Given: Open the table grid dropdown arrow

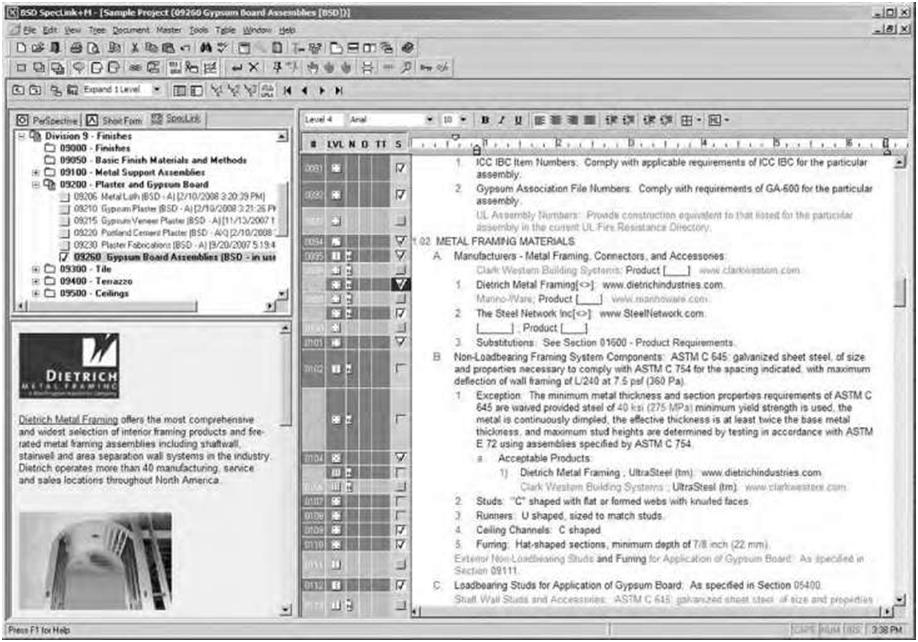Looking at the screenshot, I should [x=698, y=120].
